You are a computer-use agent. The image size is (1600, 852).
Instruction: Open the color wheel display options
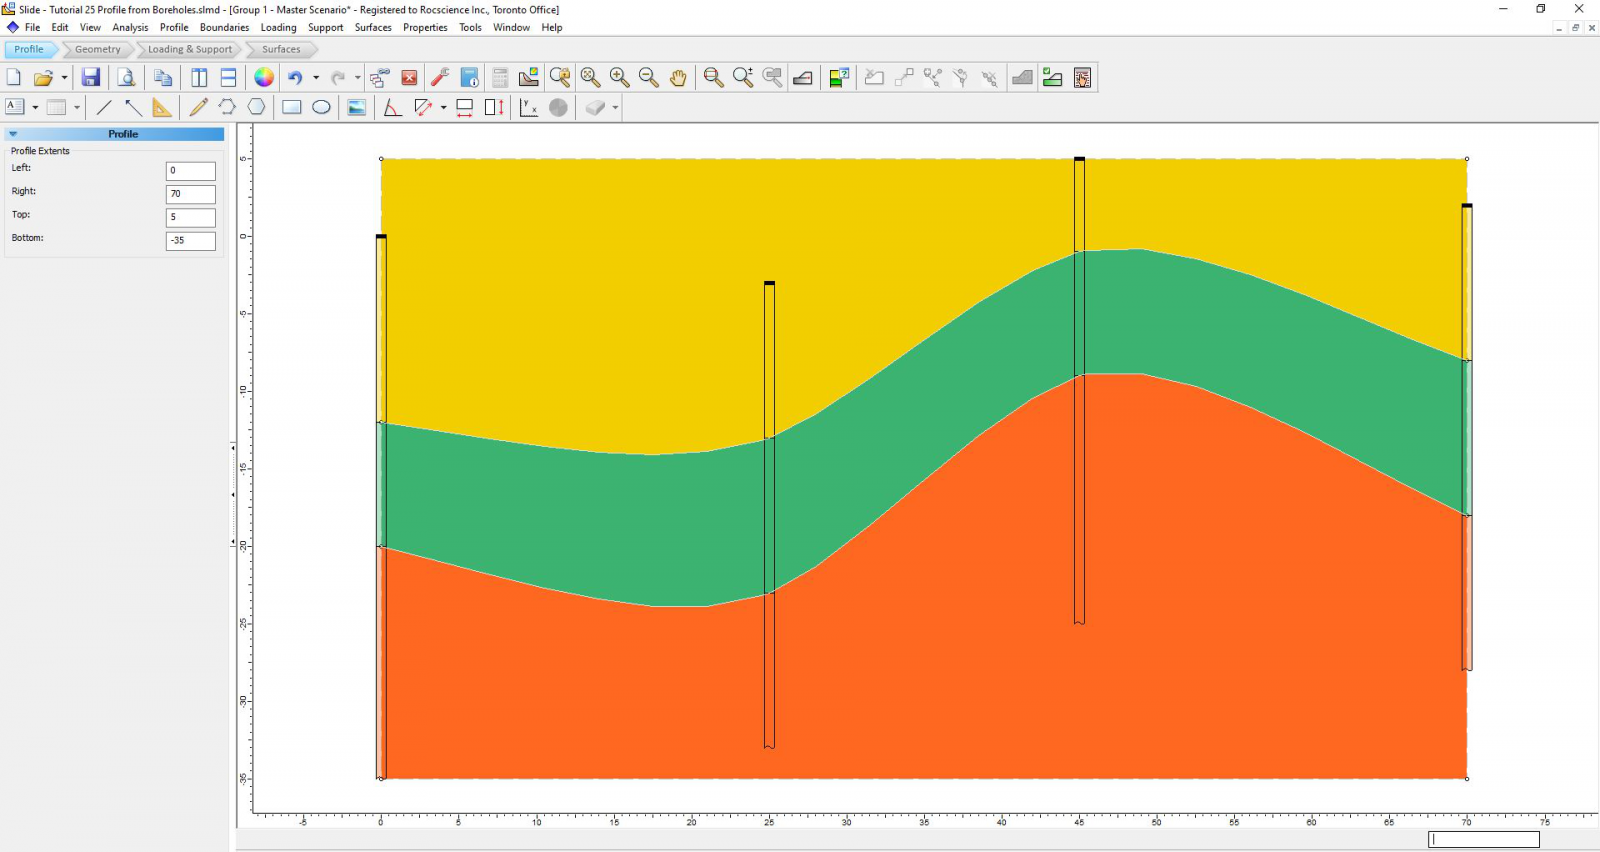pyautogui.click(x=264, y=78)
